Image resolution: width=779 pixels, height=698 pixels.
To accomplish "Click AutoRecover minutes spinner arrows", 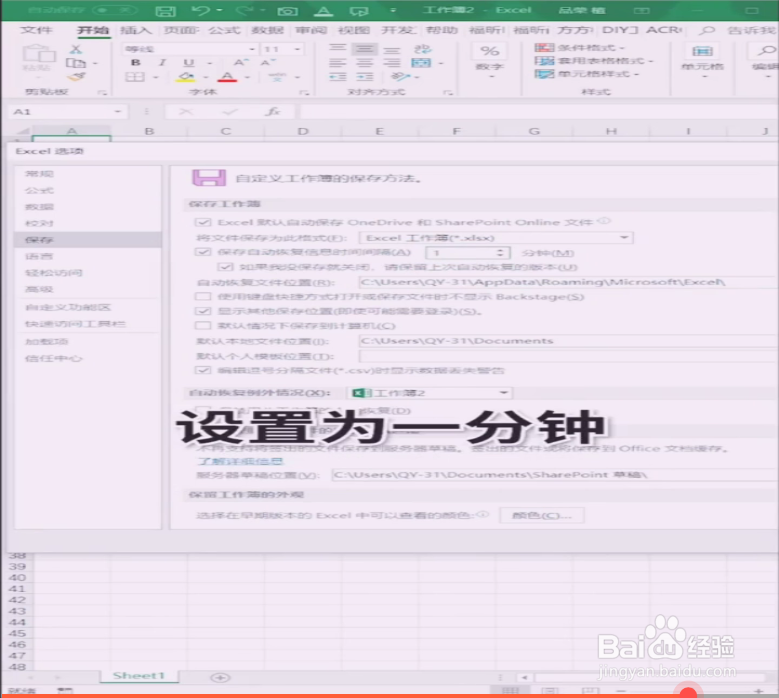I will click(500, 252).
